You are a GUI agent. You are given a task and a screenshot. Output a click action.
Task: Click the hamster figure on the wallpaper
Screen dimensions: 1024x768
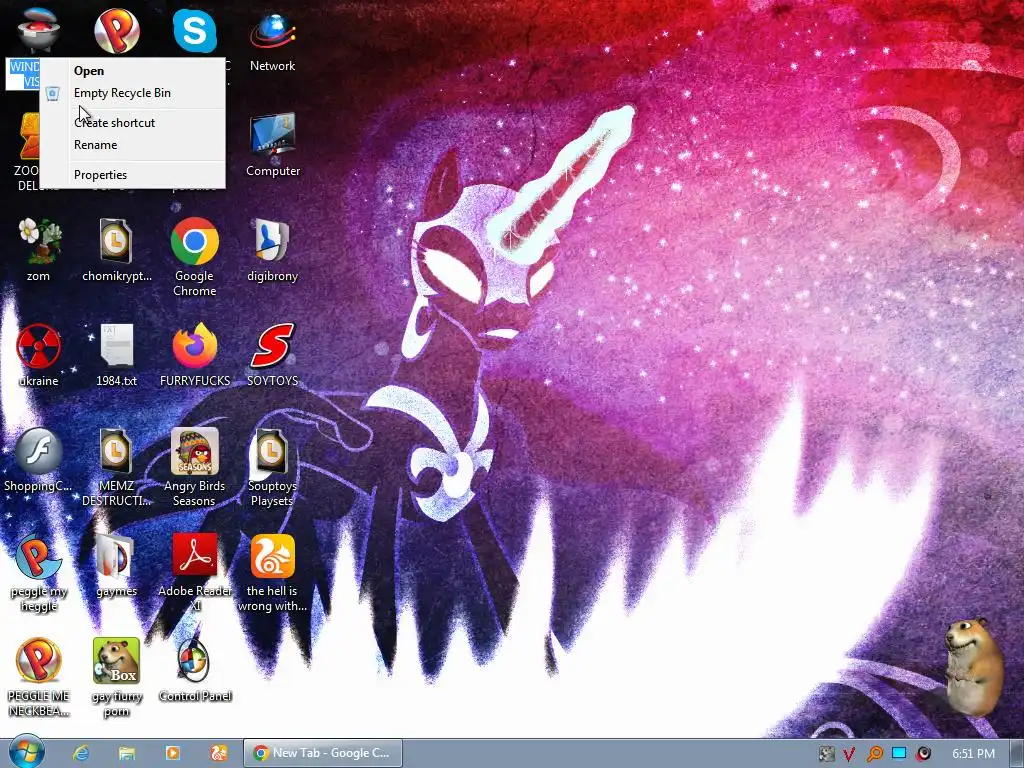pyautogui.click(x=974, y=666)
